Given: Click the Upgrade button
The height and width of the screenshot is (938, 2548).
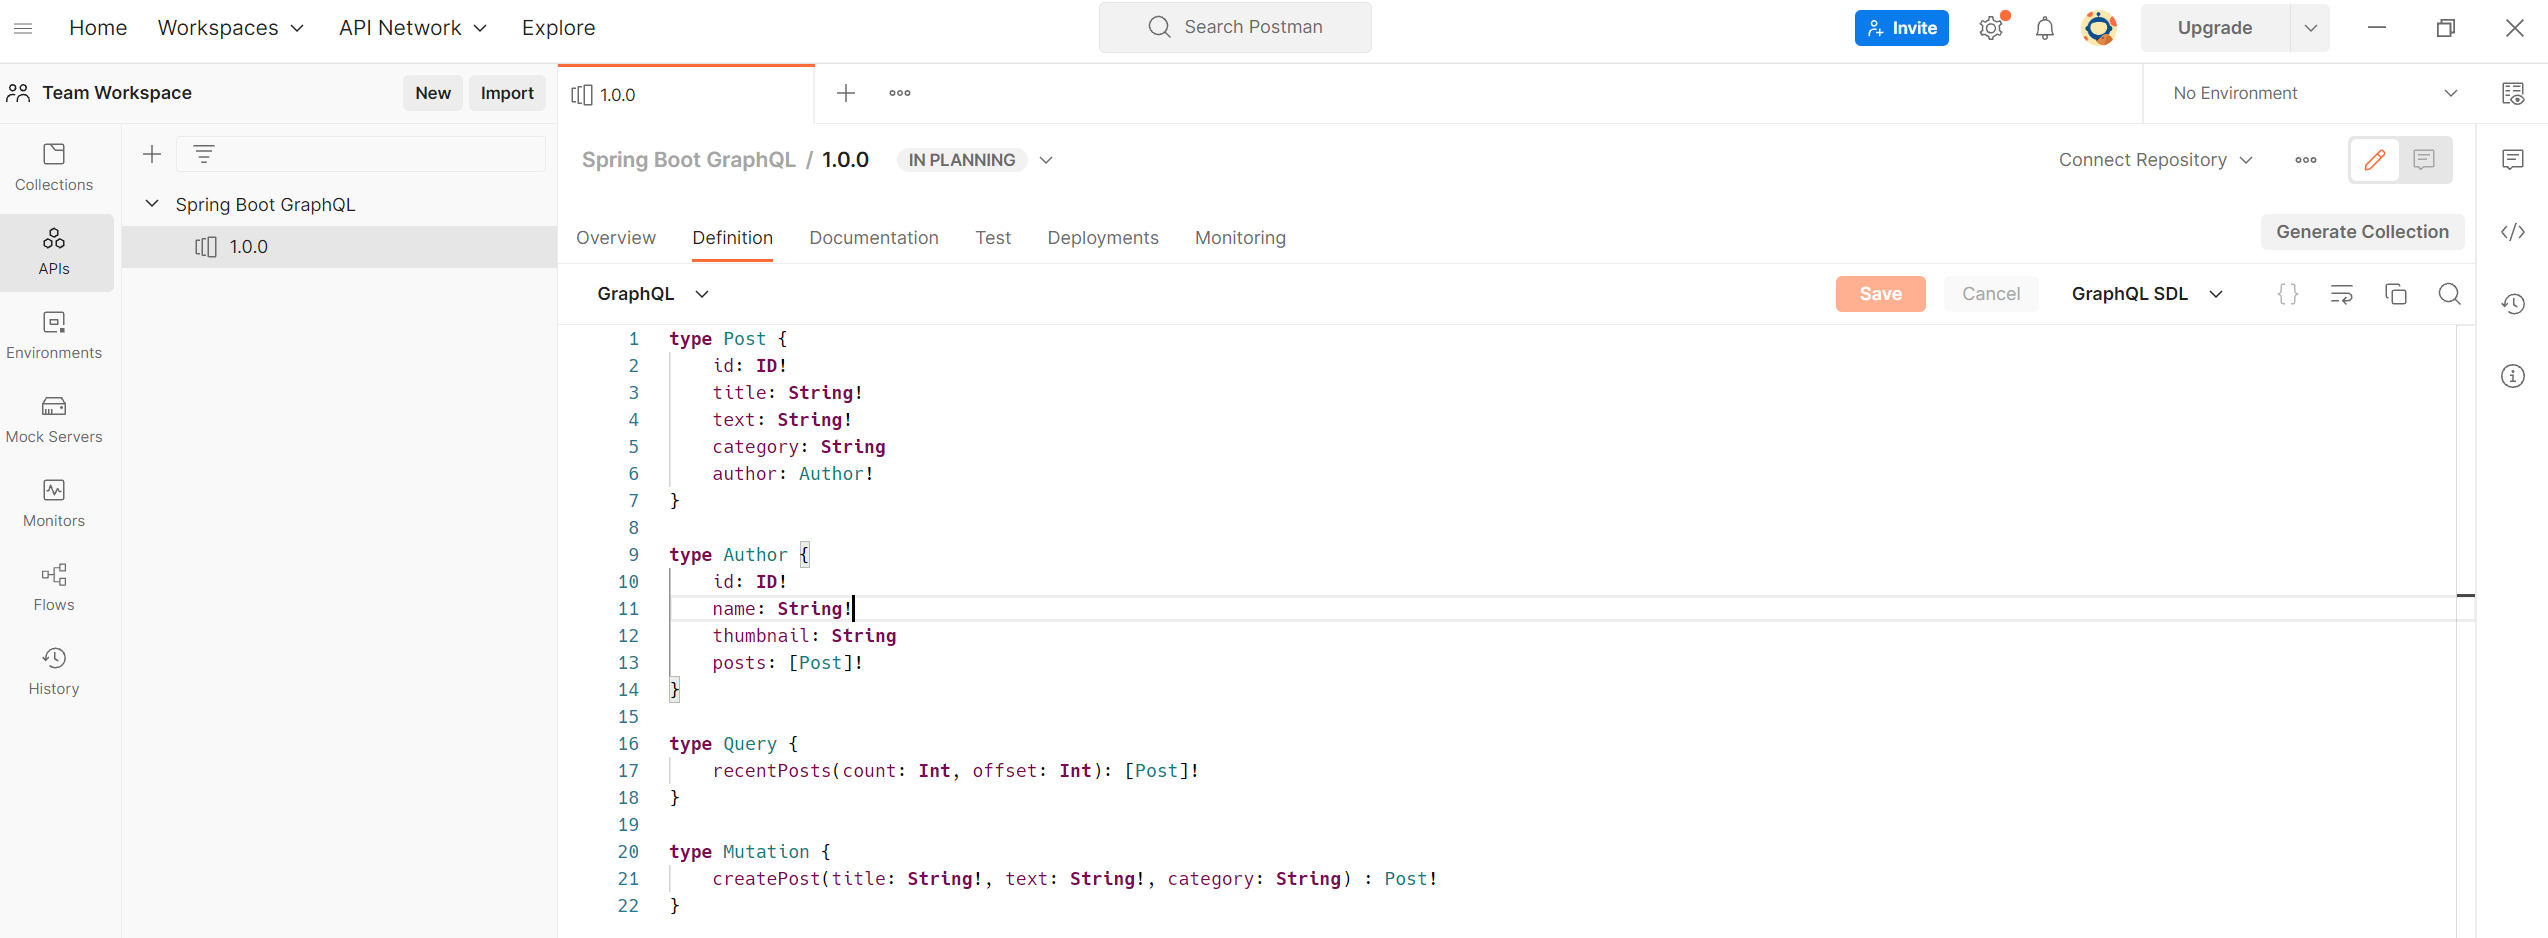Looking at the screenshot, I should pyautogui.click(x=2215, y=28).
